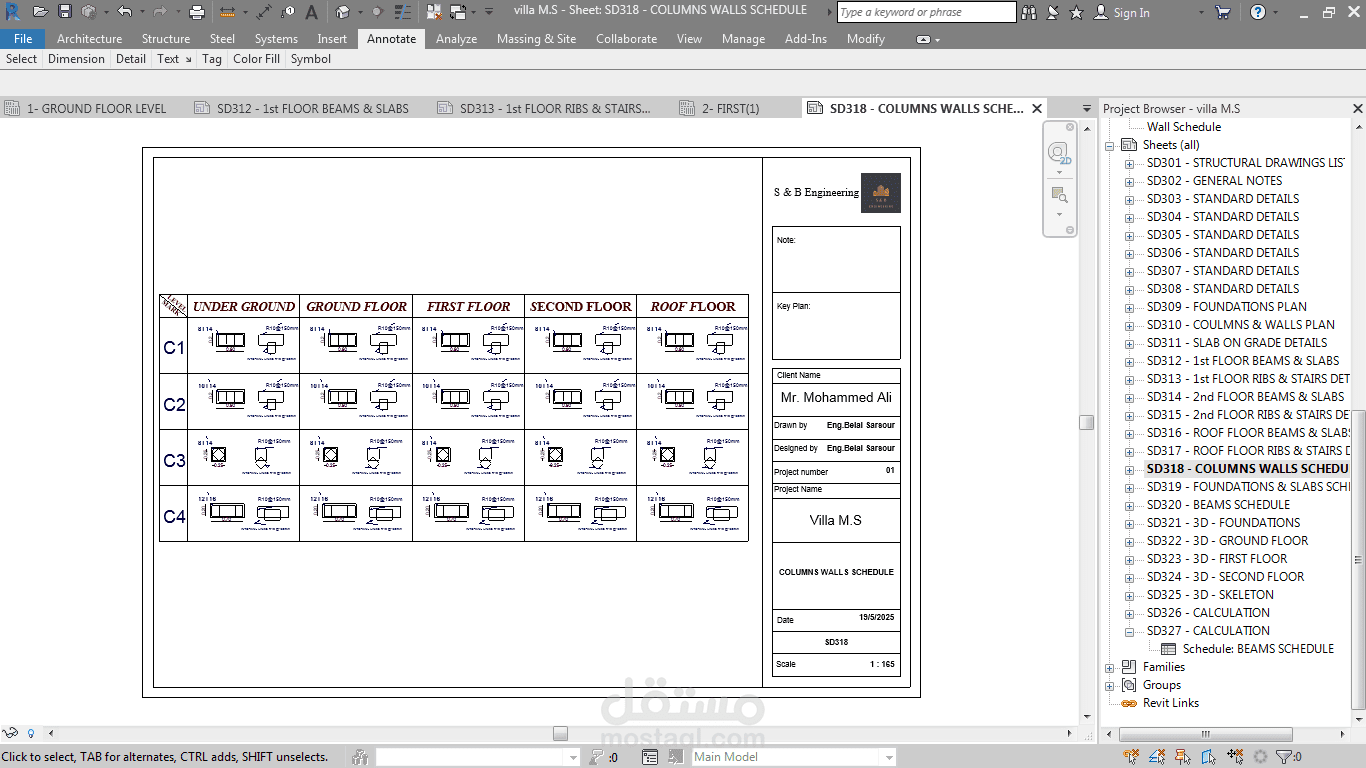Click the keyword search input field

(926, 12)
